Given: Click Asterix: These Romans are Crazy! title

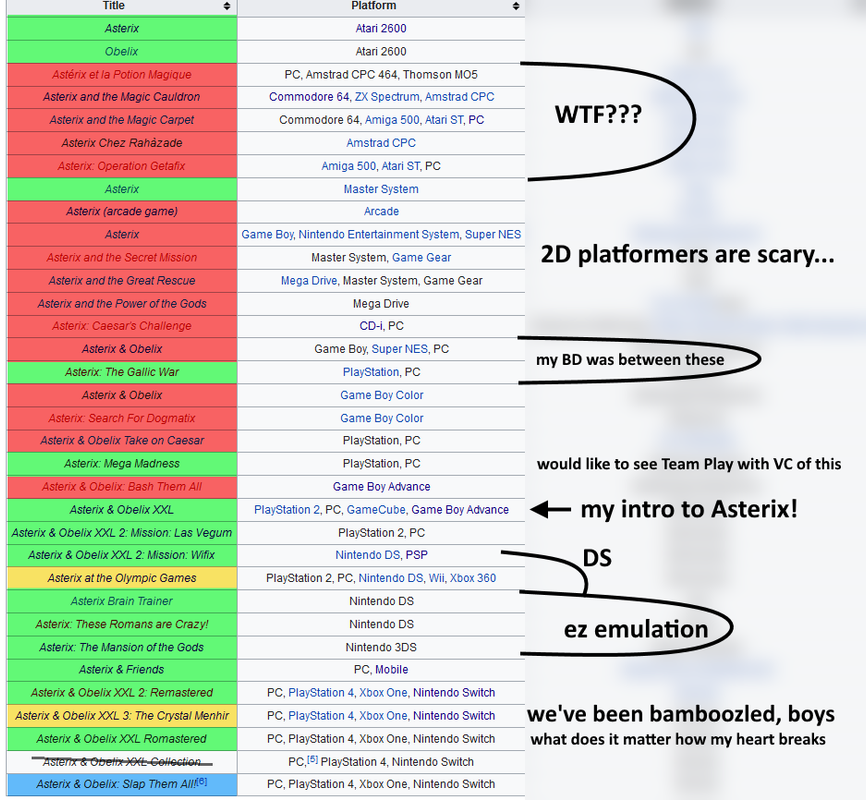Looking at the screenshot, I should click(x=122, y=624).
